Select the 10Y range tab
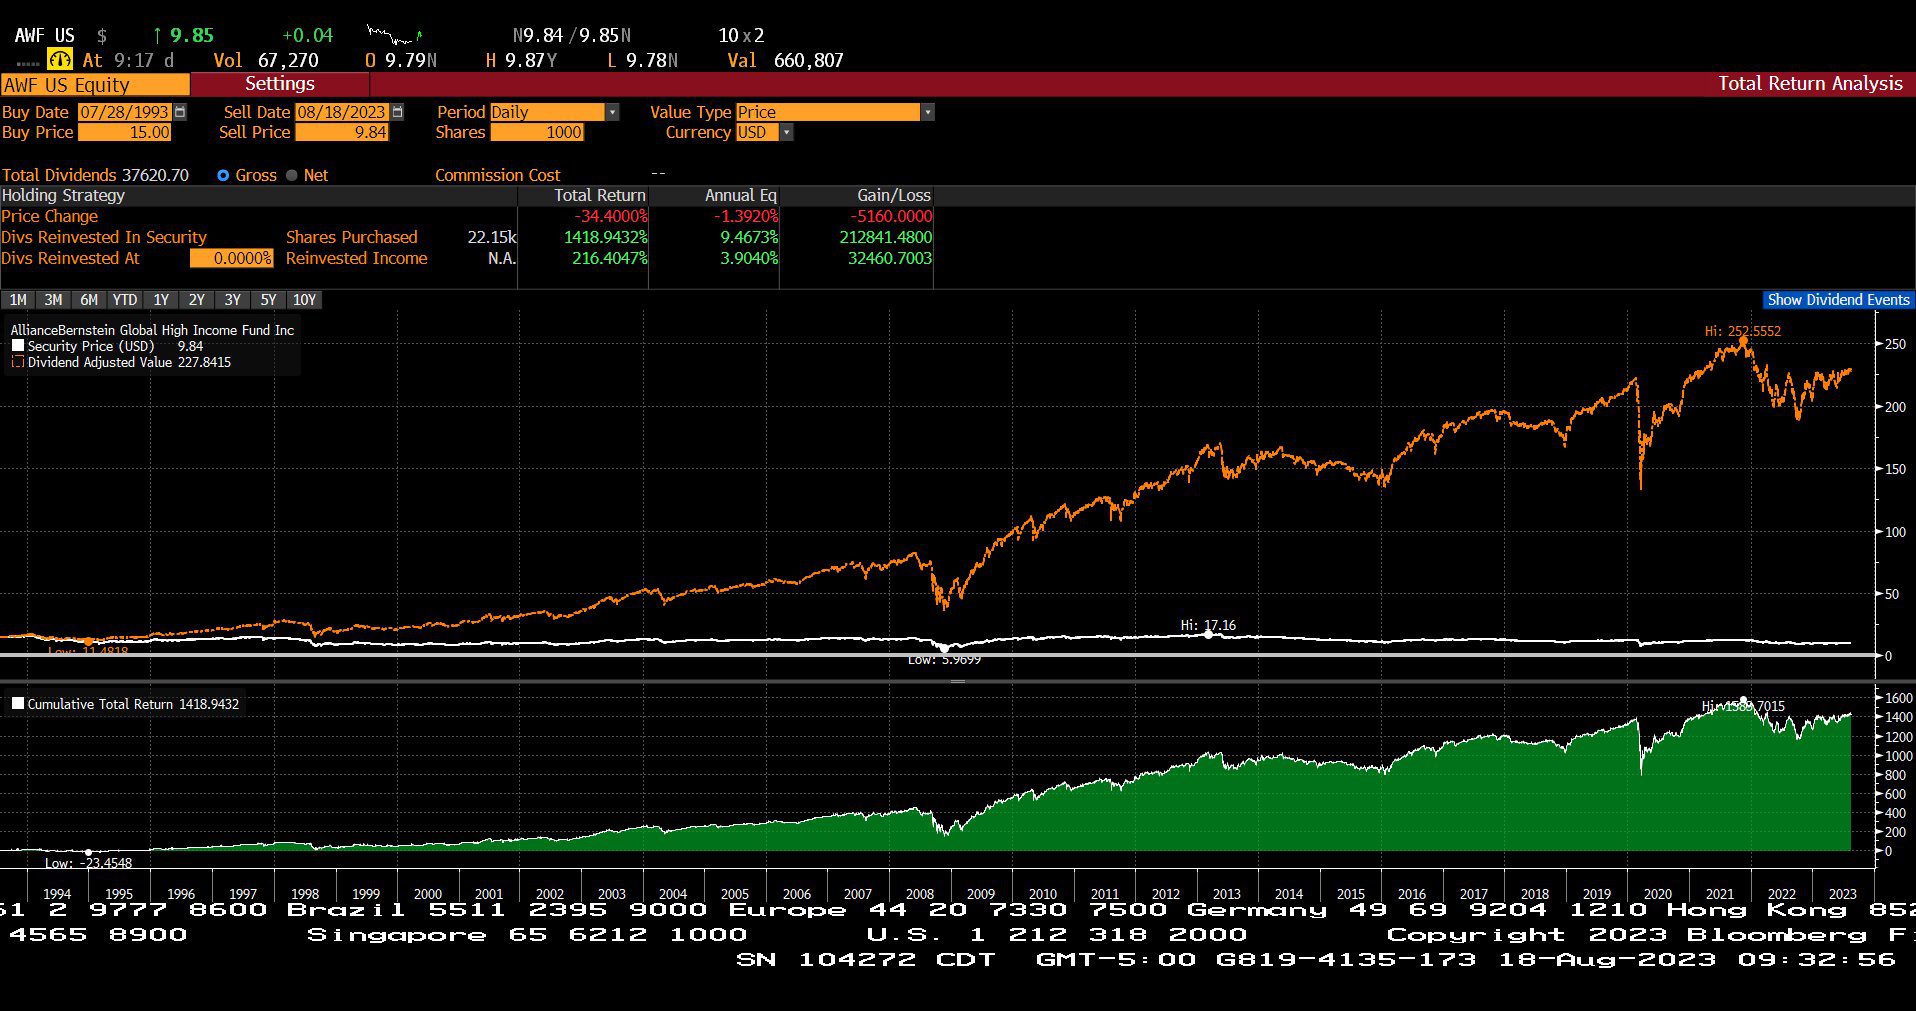Image resolution: width=1916 pixels, height=1011 pixels. point(304,300)
